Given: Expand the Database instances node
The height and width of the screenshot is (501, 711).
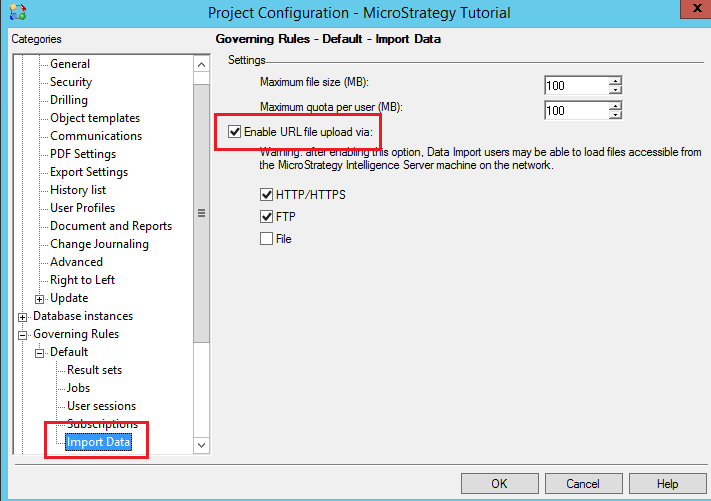Looking at the screenshot, I should (22, 317).
